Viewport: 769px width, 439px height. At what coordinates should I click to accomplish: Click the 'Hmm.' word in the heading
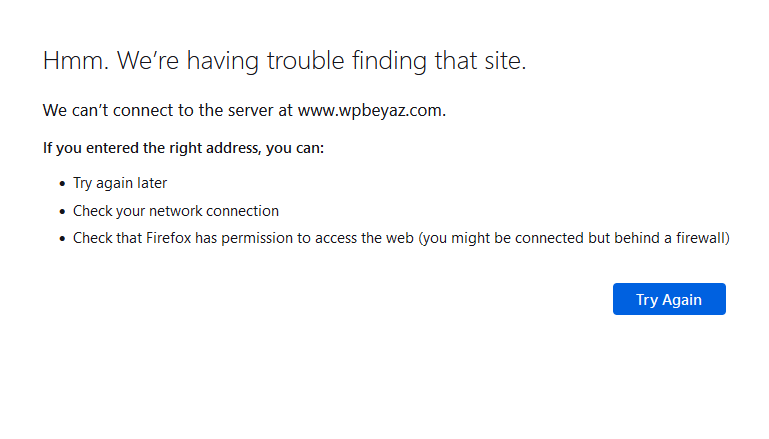tap(76, 61)
